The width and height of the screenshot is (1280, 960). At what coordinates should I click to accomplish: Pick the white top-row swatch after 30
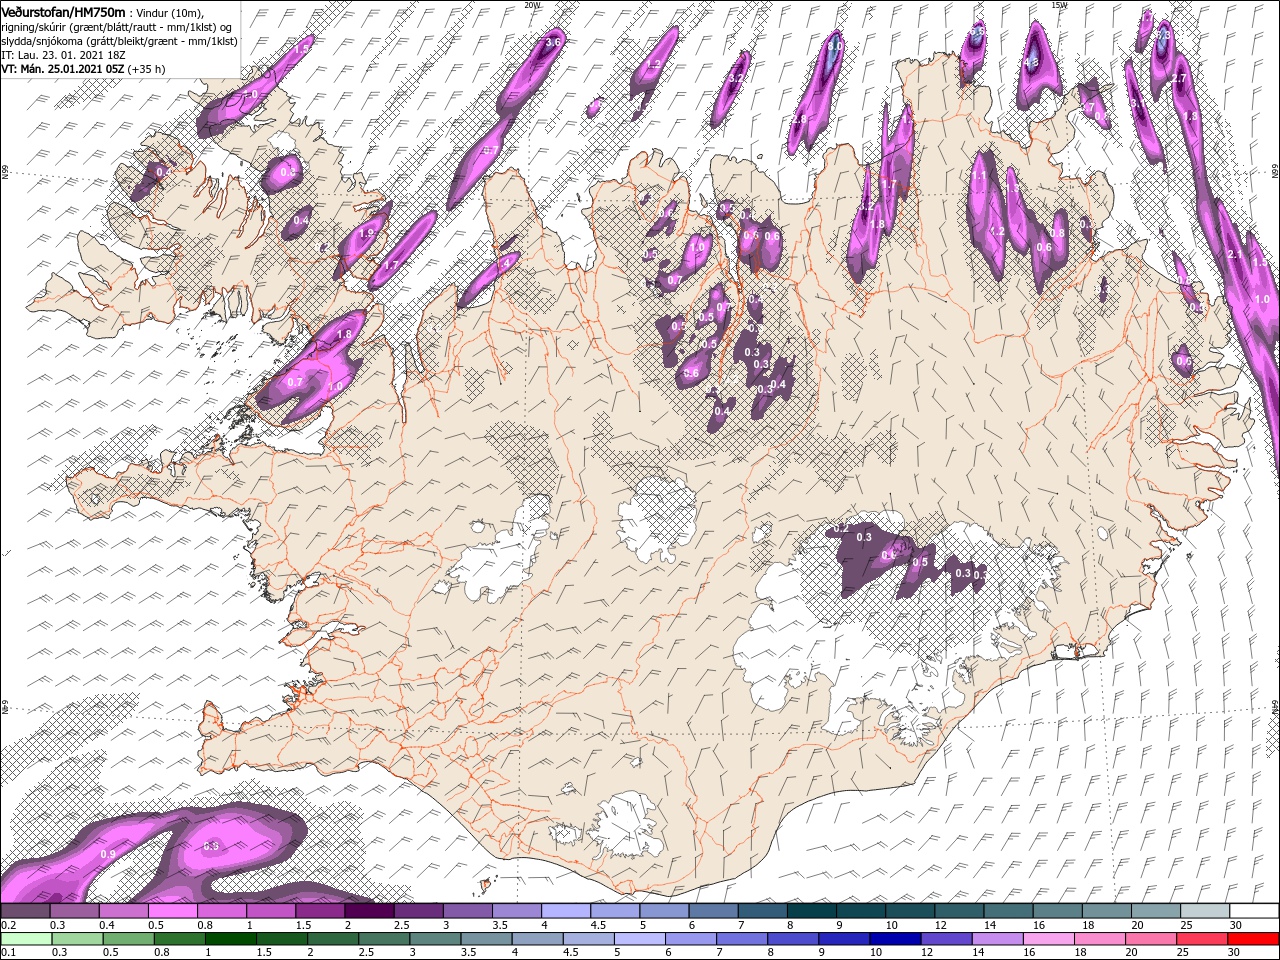pyautogui.click(x=1254, y=911)
